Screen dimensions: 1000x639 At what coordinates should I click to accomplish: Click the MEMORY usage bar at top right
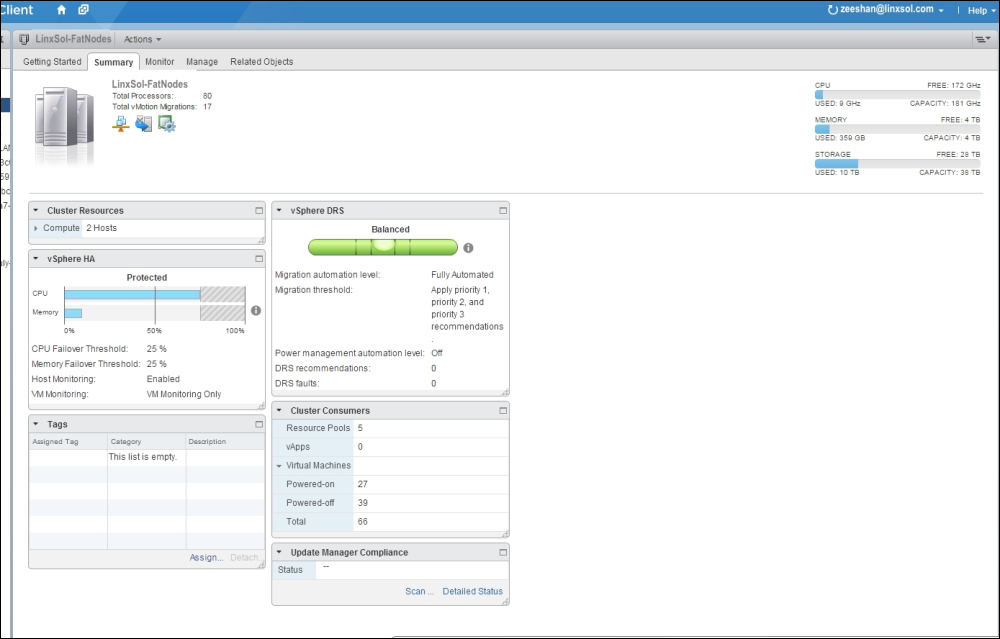point(897,129)
